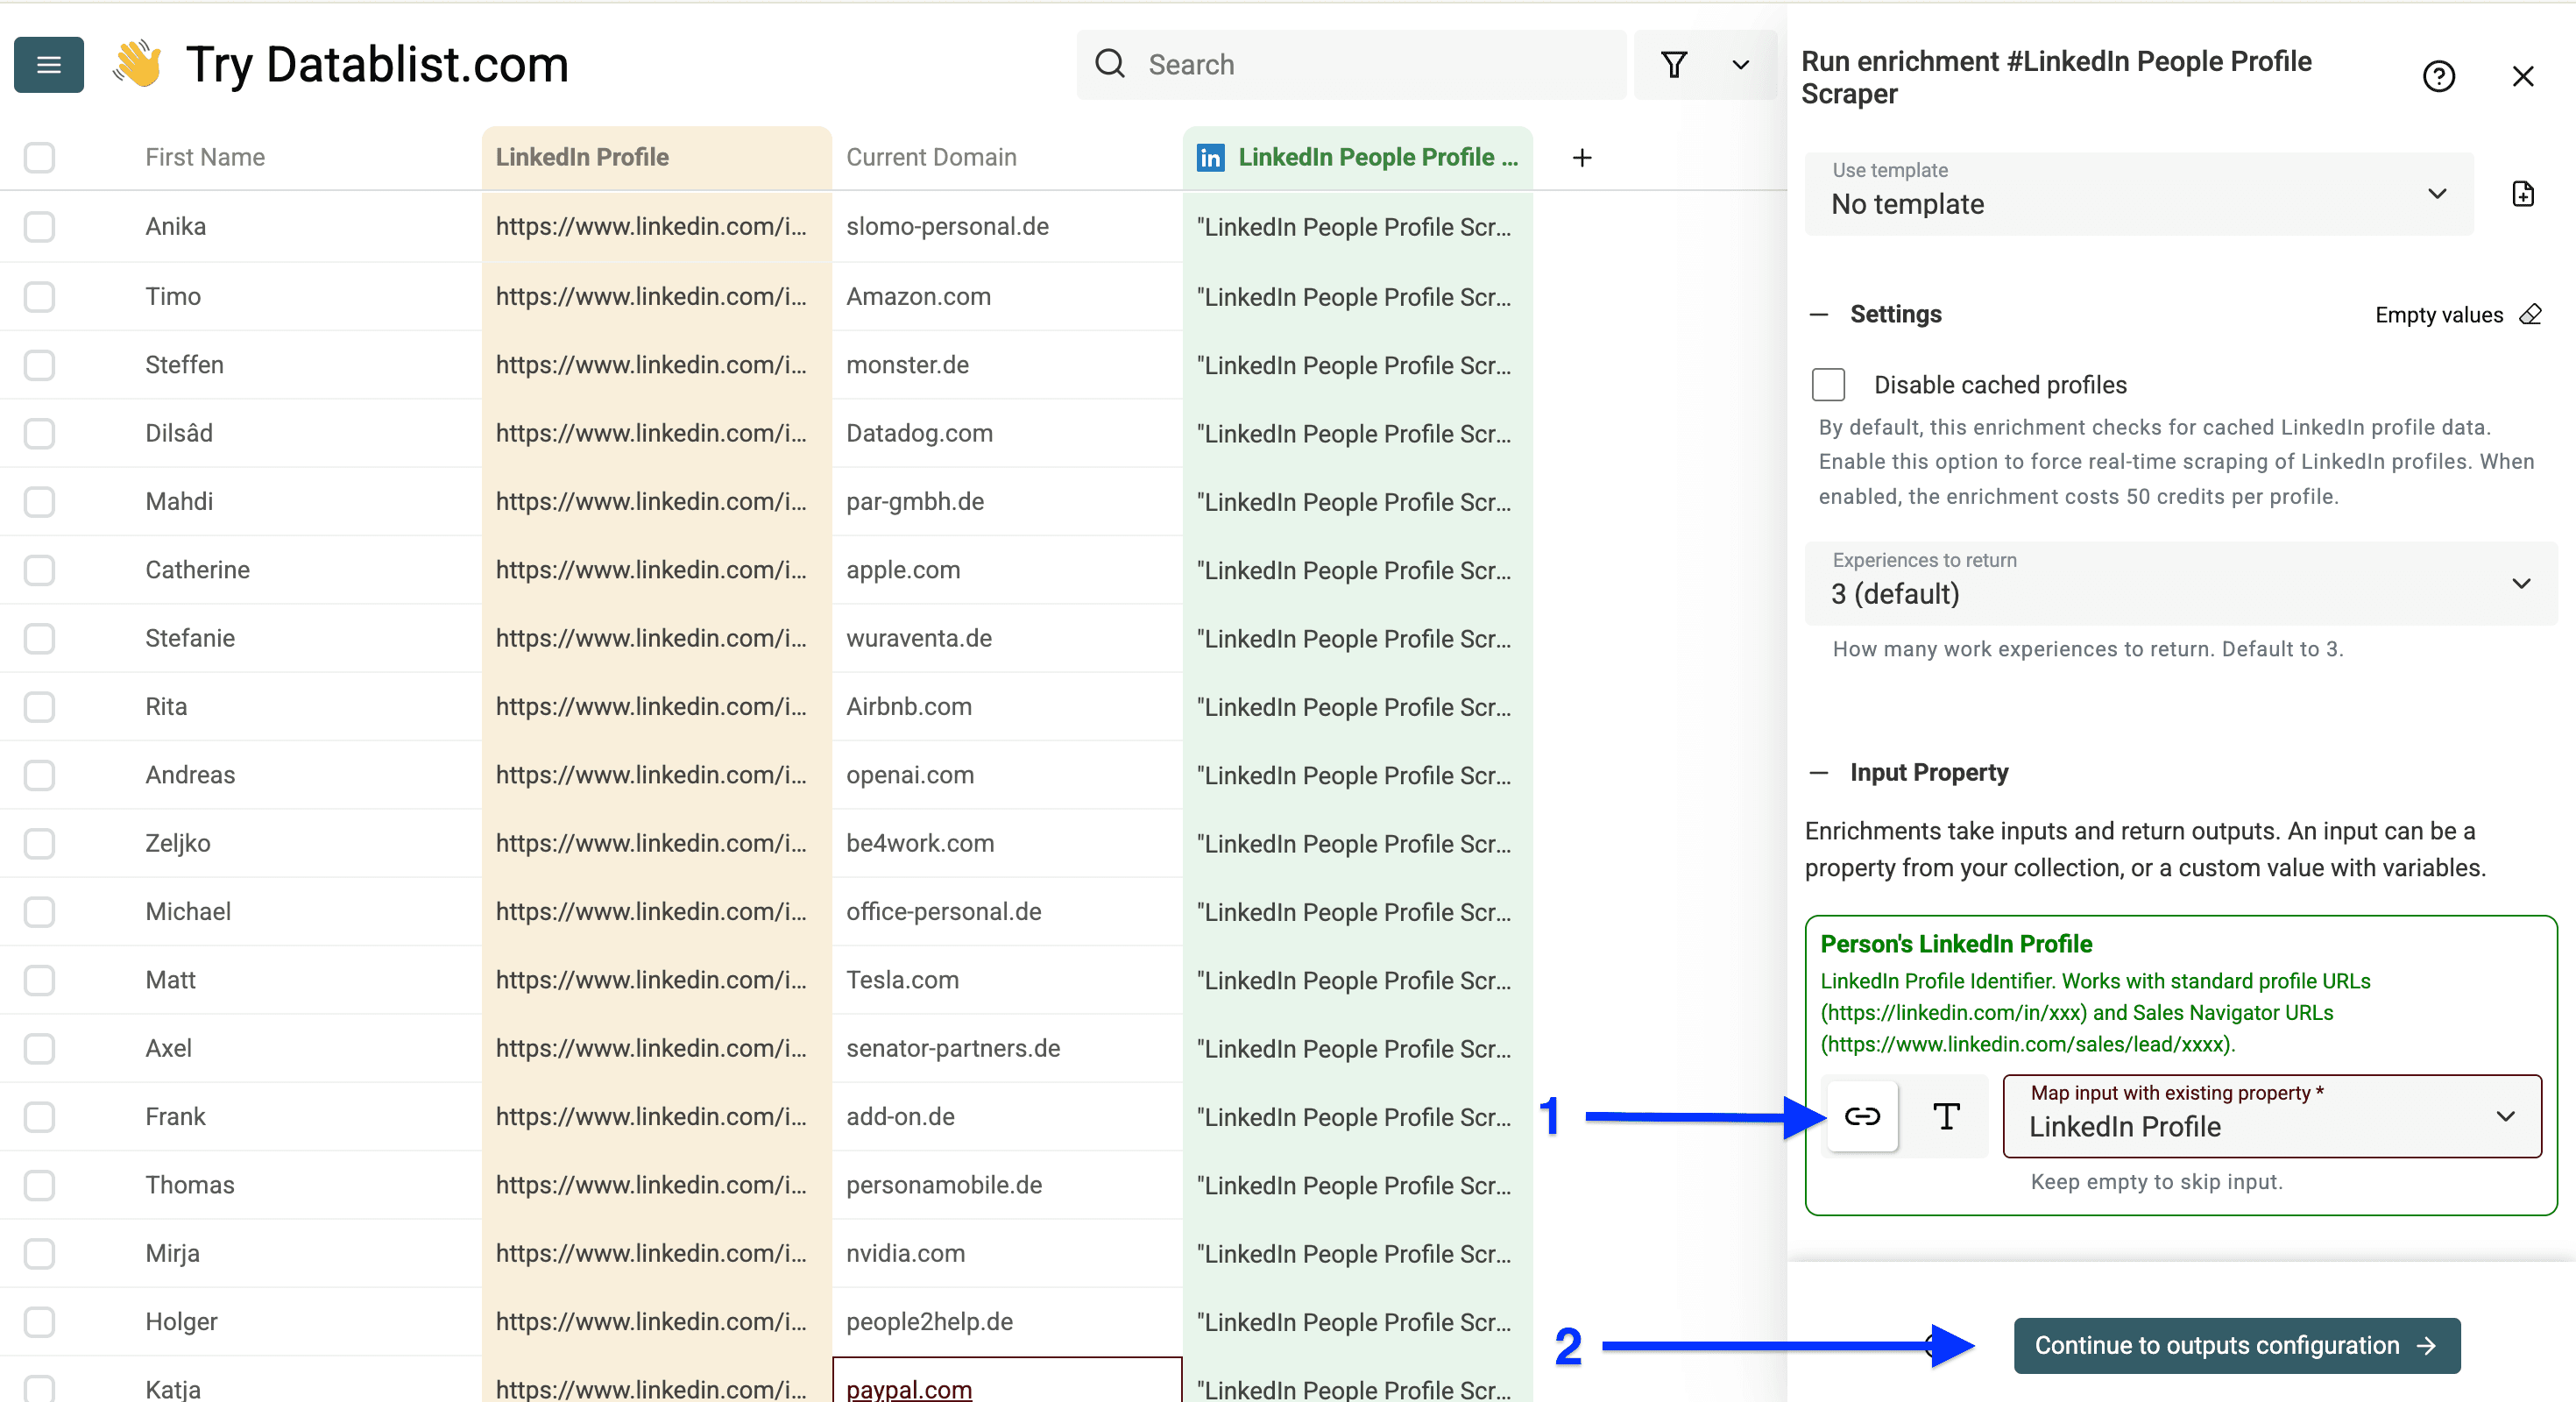
Task: Open the paypal.com link in Katja's row
Action: pyautogui.click(x=907, y=1389)
